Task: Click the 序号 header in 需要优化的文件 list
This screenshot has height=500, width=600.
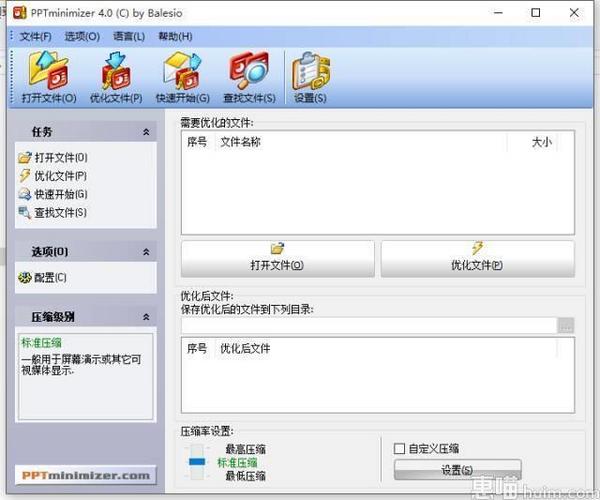Action: tap(197, 142)
